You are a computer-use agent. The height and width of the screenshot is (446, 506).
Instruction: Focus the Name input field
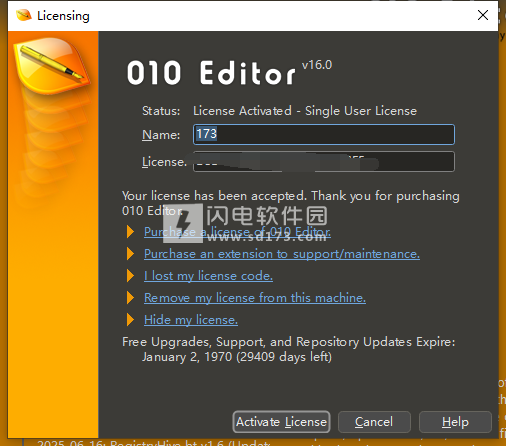pyautogui.click(x=324, y=134)
